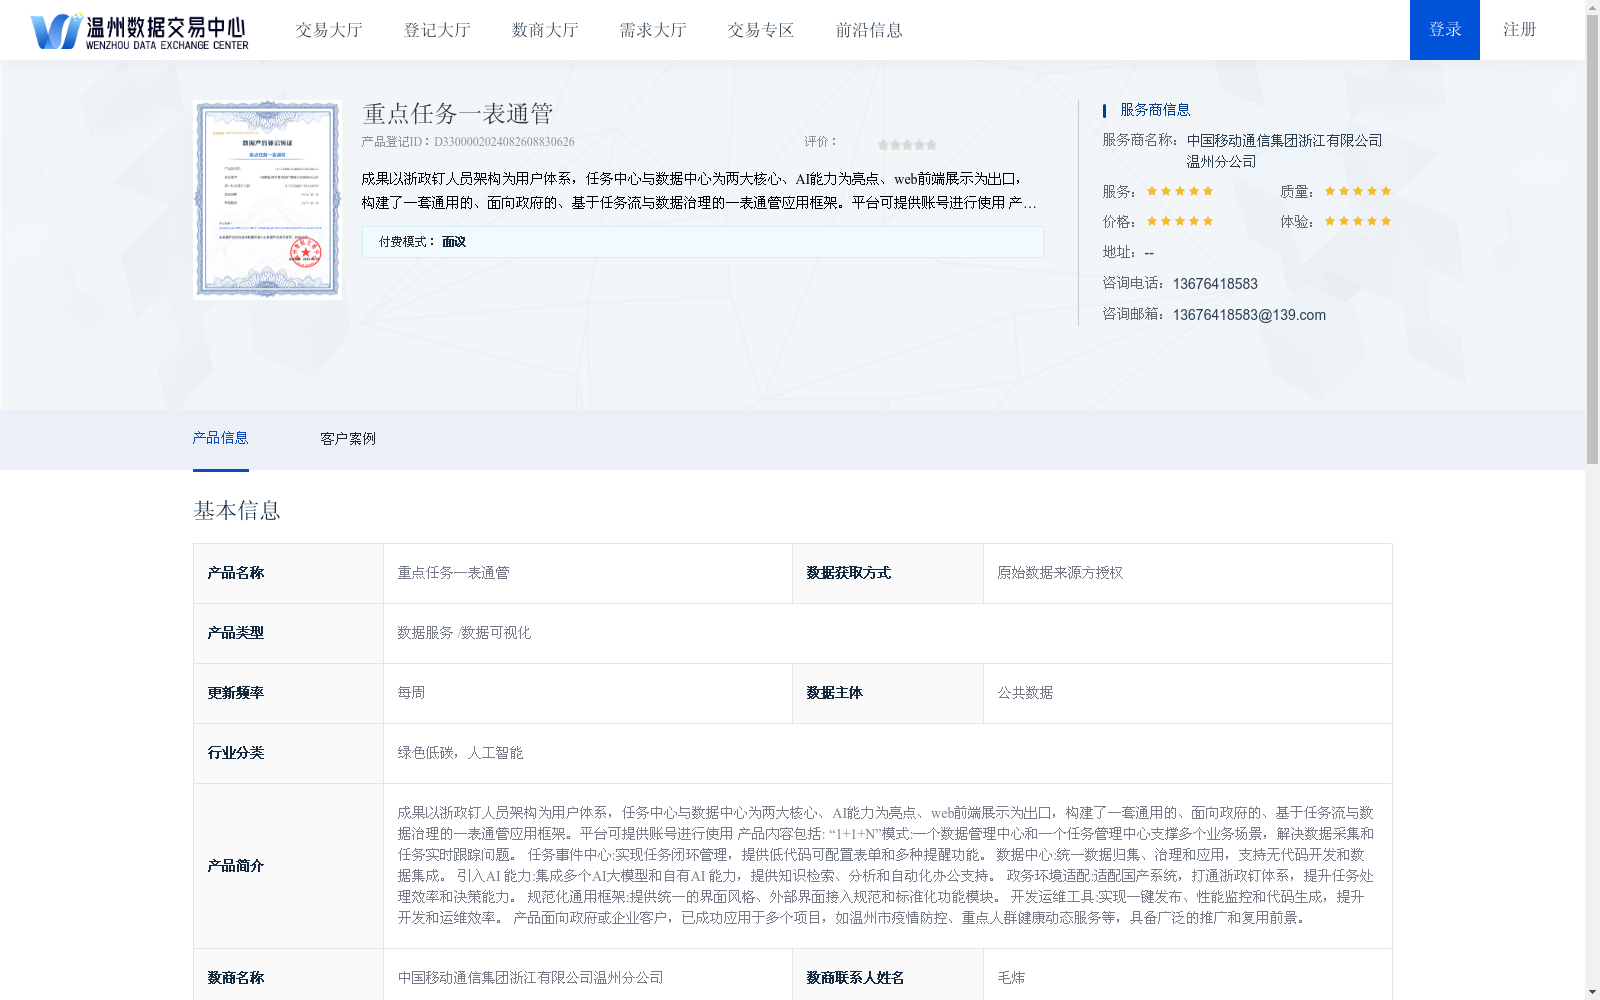This screenshot has width=1600, height=1000.
Task: Click the 注册 register link
Action: click(1519, 30)
